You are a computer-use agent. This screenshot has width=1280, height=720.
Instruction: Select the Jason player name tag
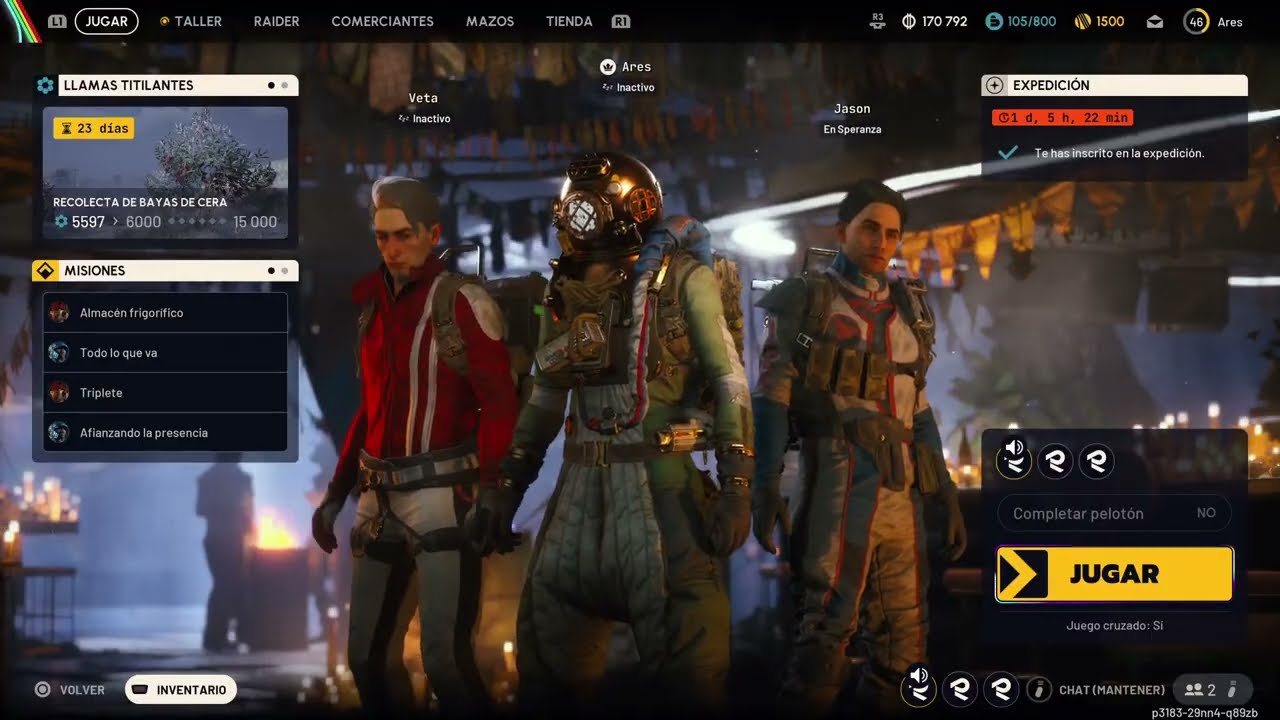852,109
